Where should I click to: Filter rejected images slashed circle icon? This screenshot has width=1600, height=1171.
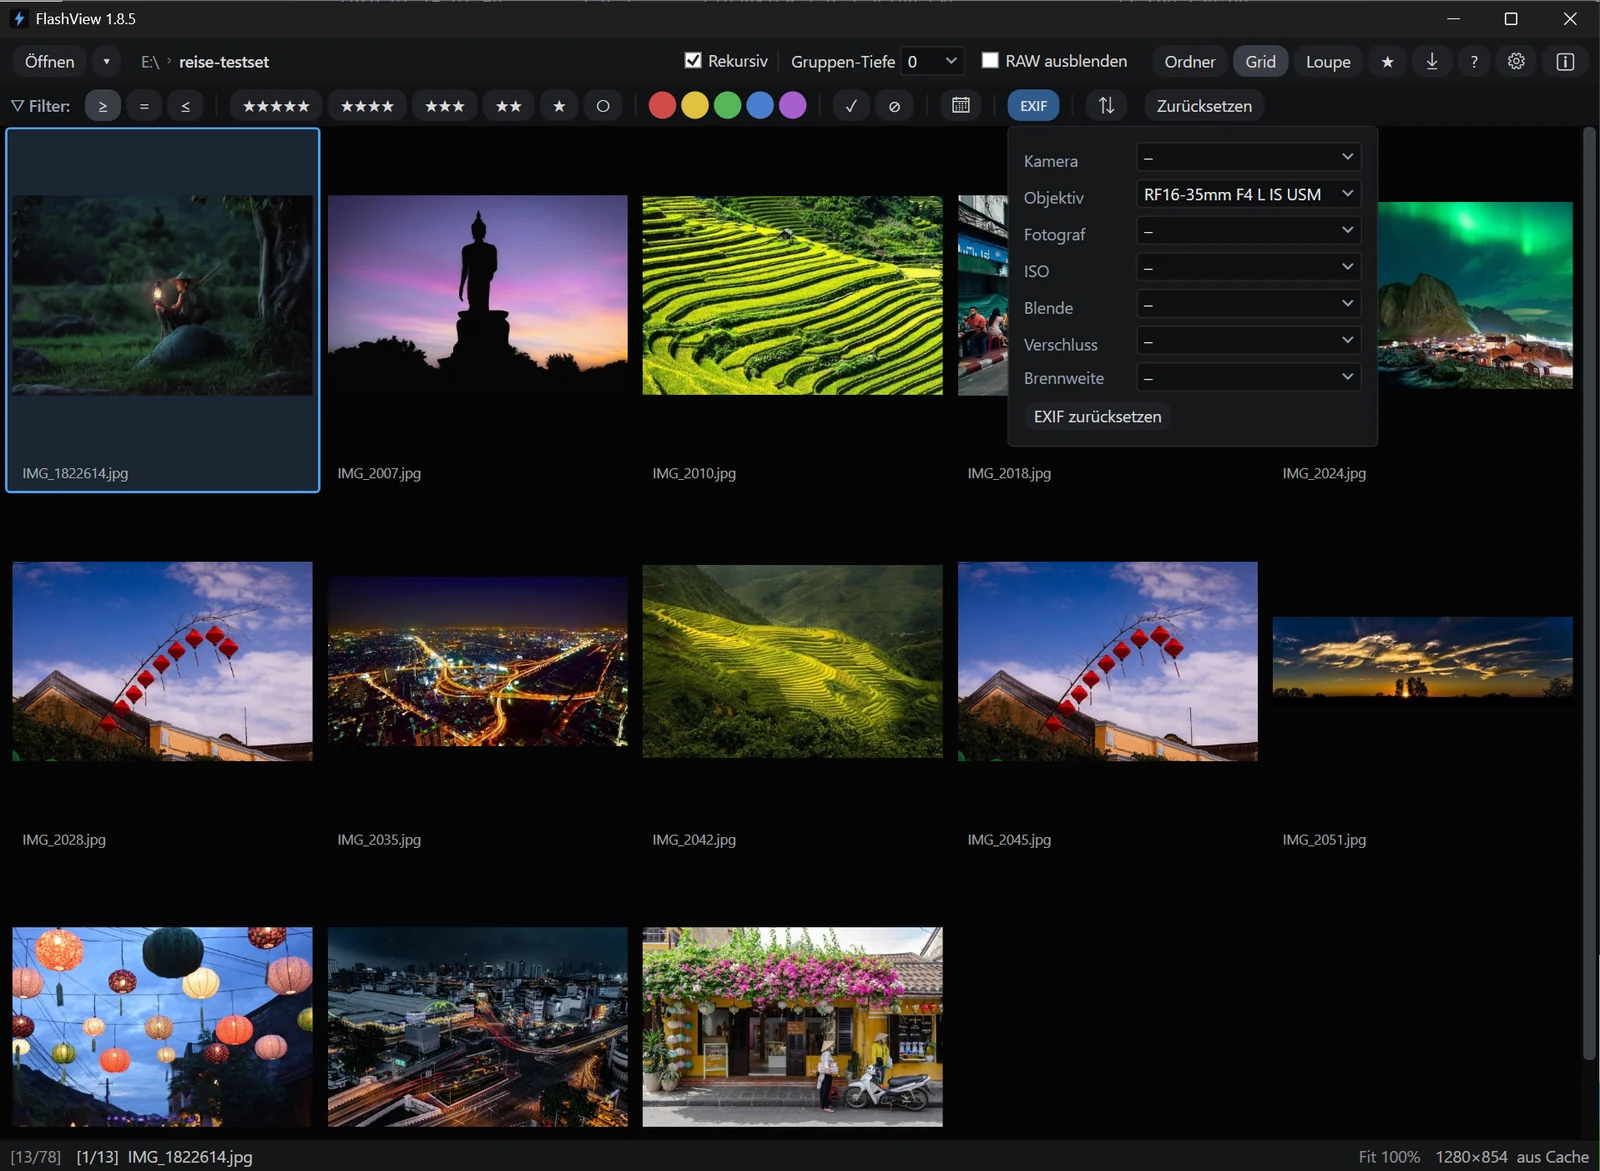[894, 106]
